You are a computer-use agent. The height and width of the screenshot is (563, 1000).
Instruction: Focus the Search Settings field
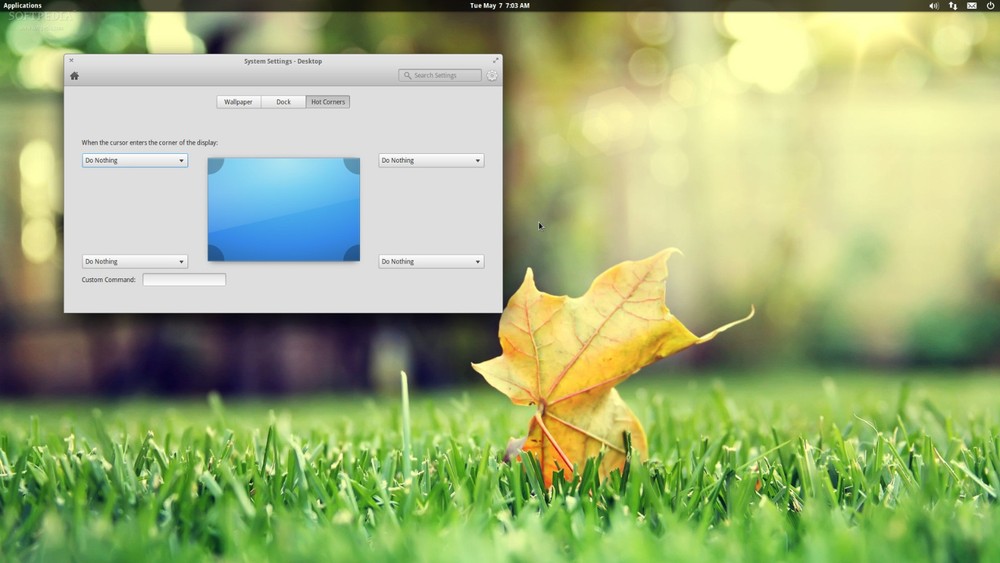[440, 75]
